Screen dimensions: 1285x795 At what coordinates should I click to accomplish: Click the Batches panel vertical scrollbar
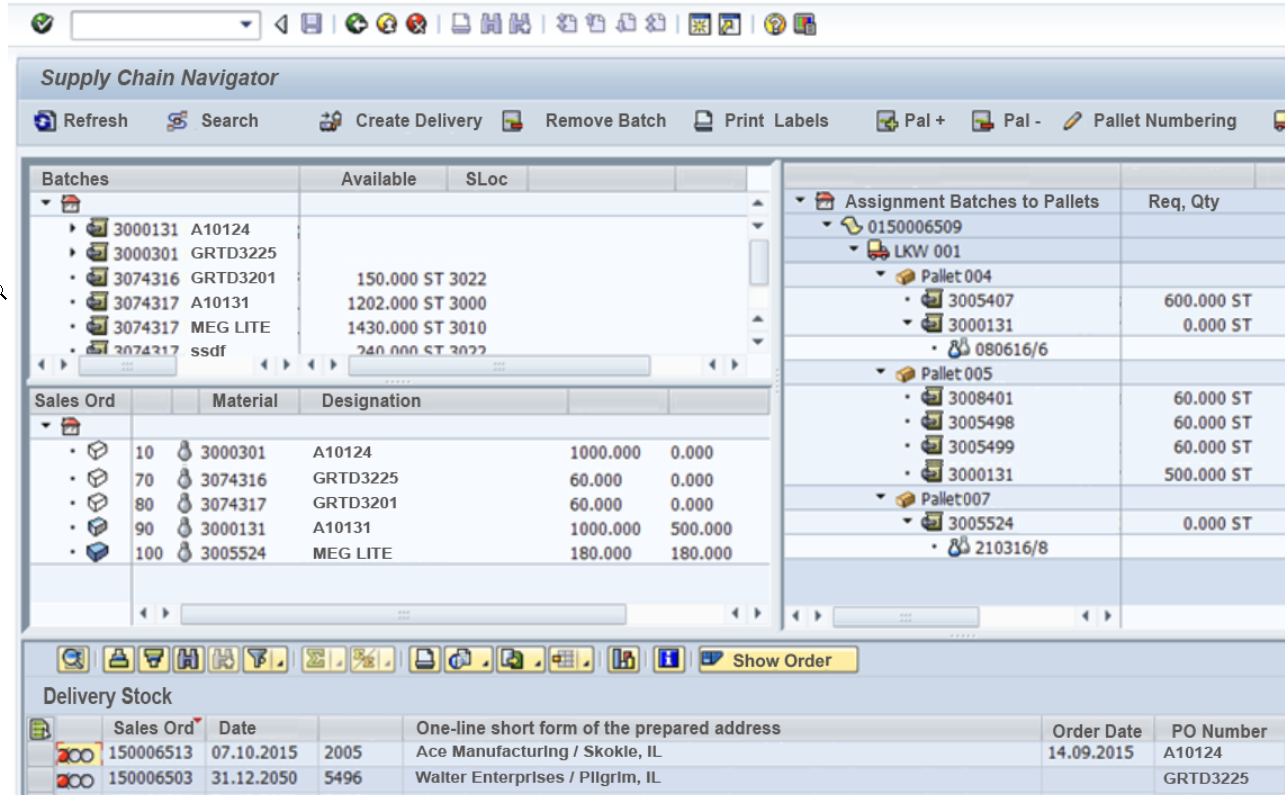759,261
